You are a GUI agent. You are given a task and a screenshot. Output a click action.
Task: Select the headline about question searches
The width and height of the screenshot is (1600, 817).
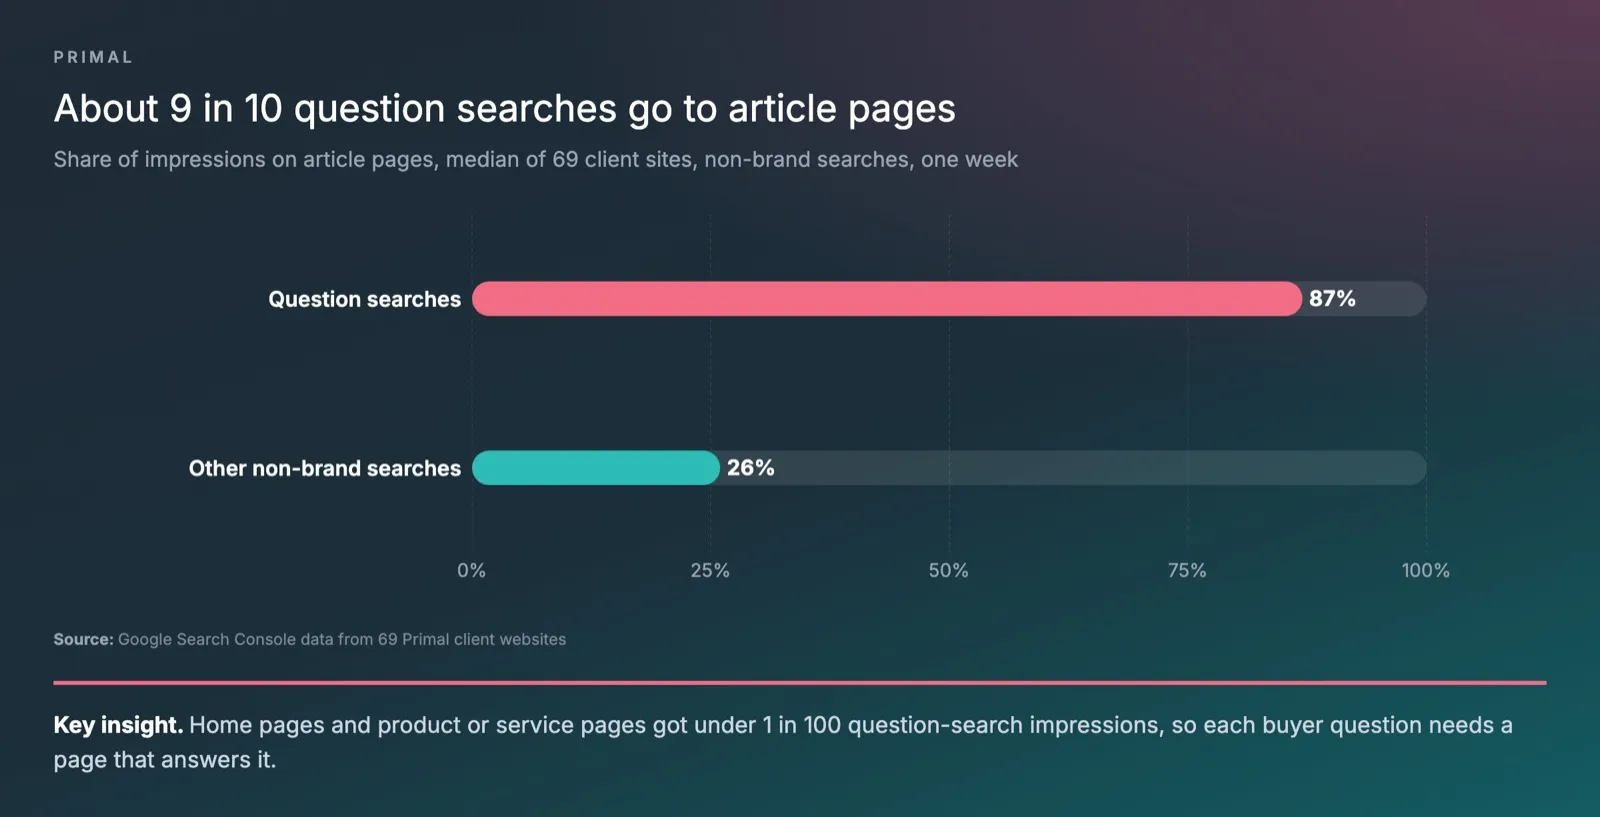tap(505, 109)
